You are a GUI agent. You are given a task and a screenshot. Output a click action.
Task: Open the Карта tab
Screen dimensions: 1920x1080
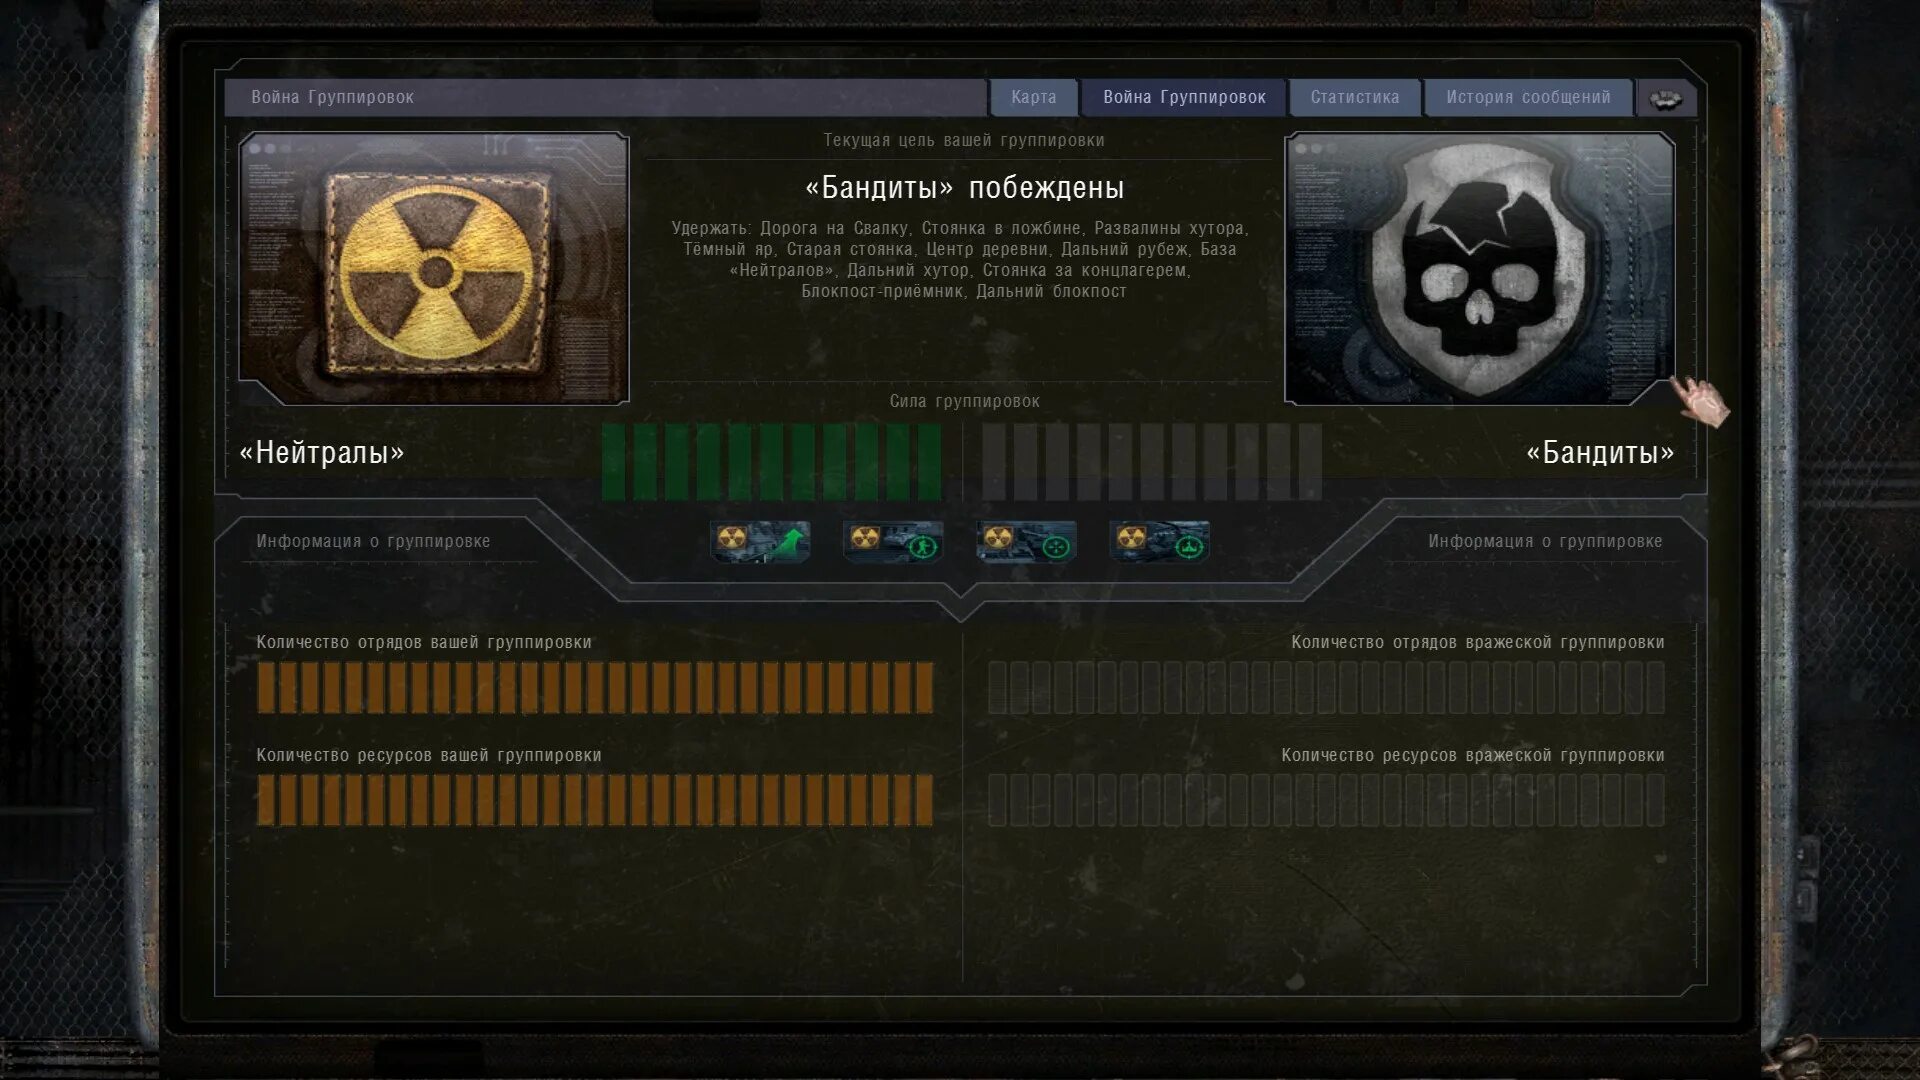coord(1033,97)
